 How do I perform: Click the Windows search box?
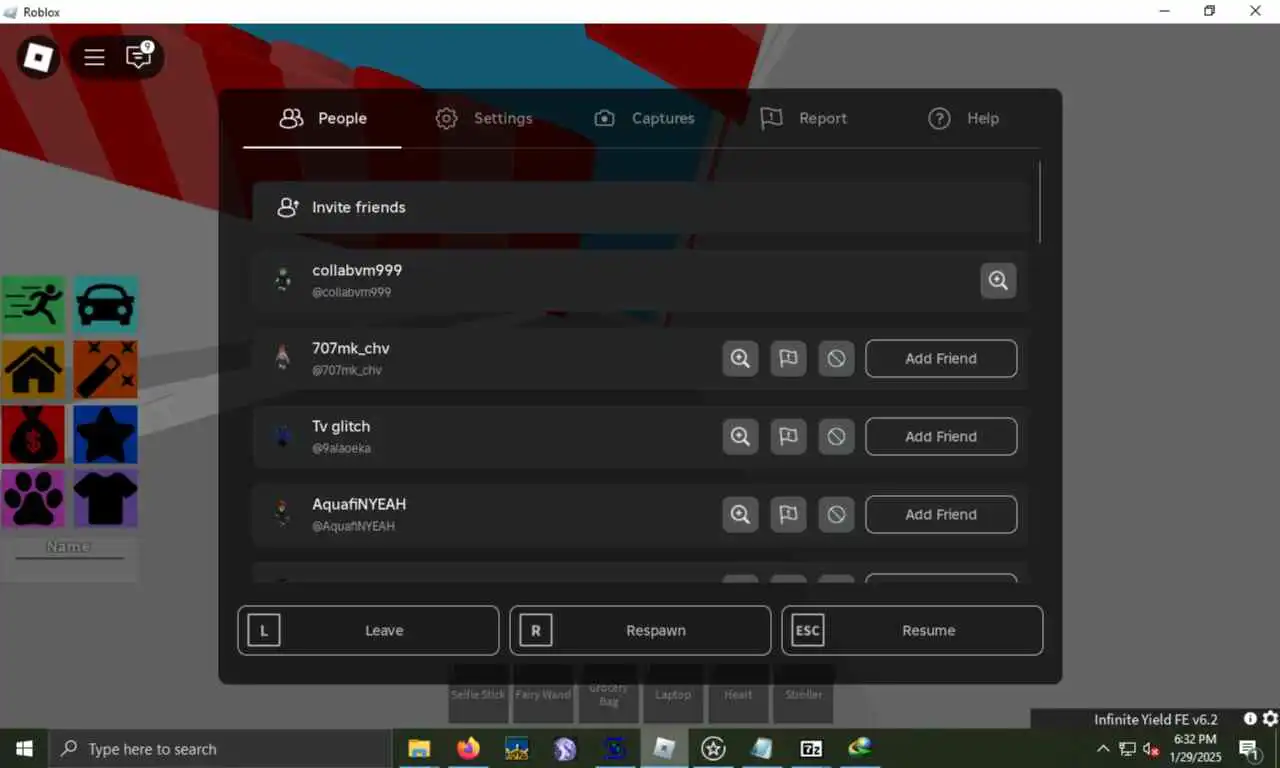(220, 748)
